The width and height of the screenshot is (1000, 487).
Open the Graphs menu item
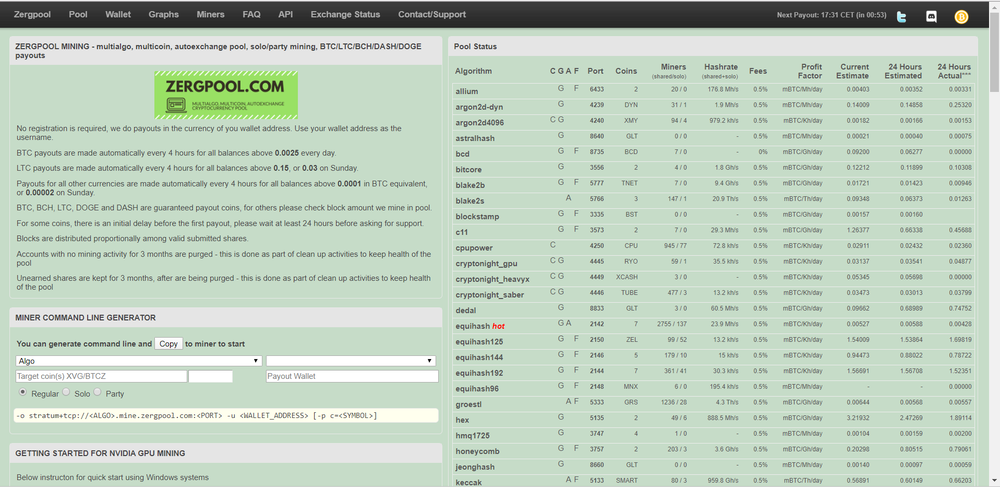[x=163, y=14]
